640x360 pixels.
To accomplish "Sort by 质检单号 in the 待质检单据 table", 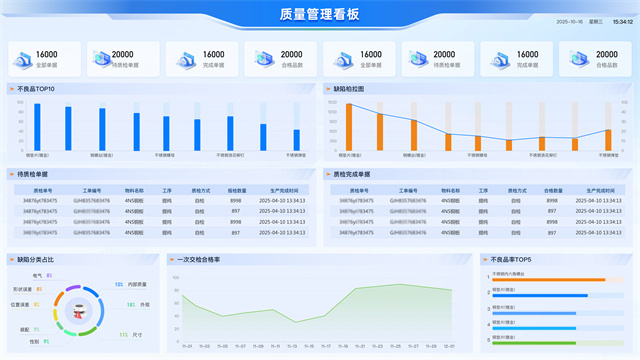I will click(x=42, y=191).
